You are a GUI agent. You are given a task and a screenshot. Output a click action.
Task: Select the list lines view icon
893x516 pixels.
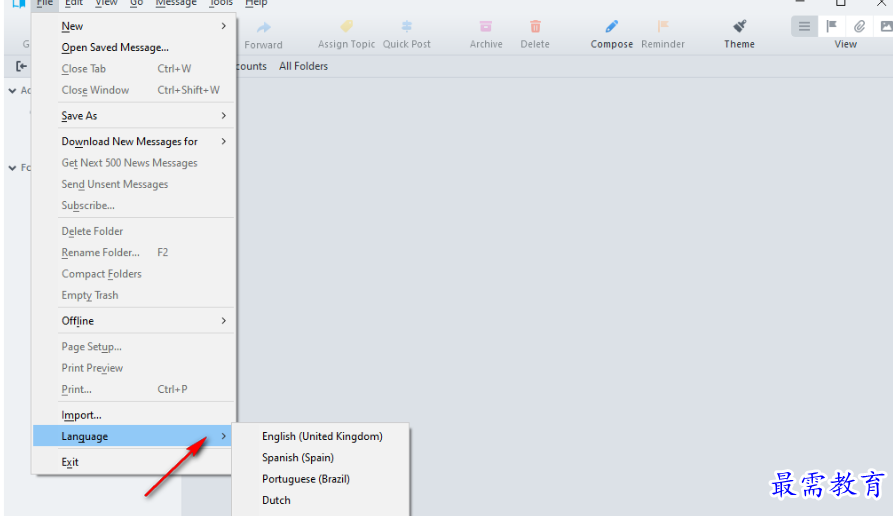(804, 26)
